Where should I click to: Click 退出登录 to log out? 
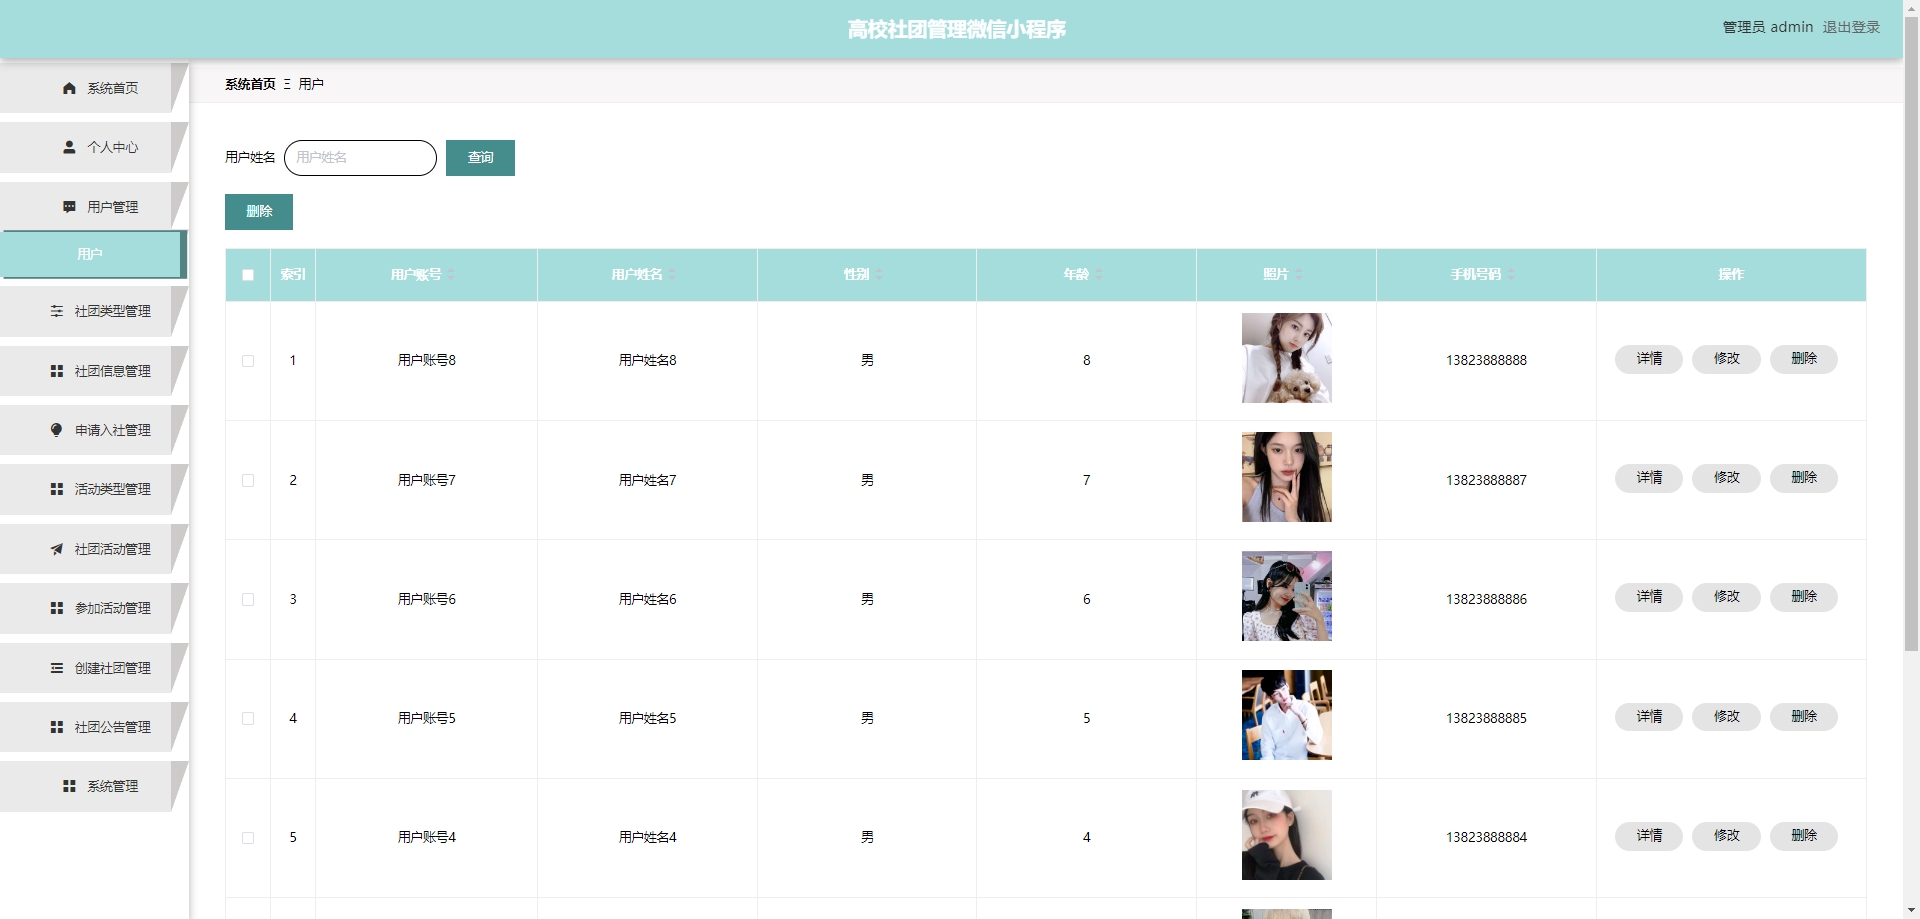pyautogui.click(x=1851, y=27)
